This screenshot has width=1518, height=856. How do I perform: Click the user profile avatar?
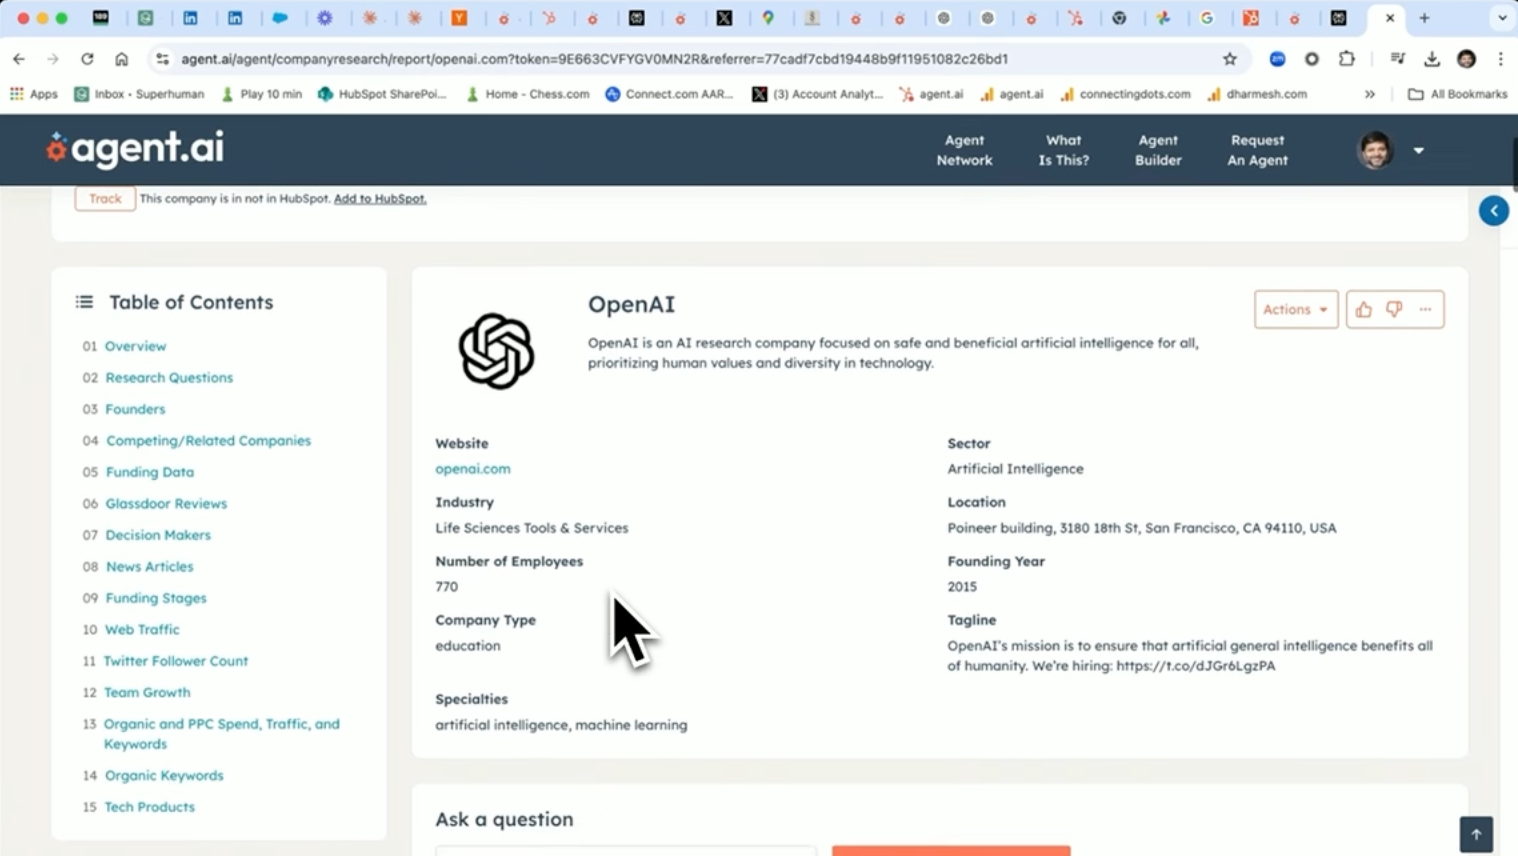click(1375, 150)
